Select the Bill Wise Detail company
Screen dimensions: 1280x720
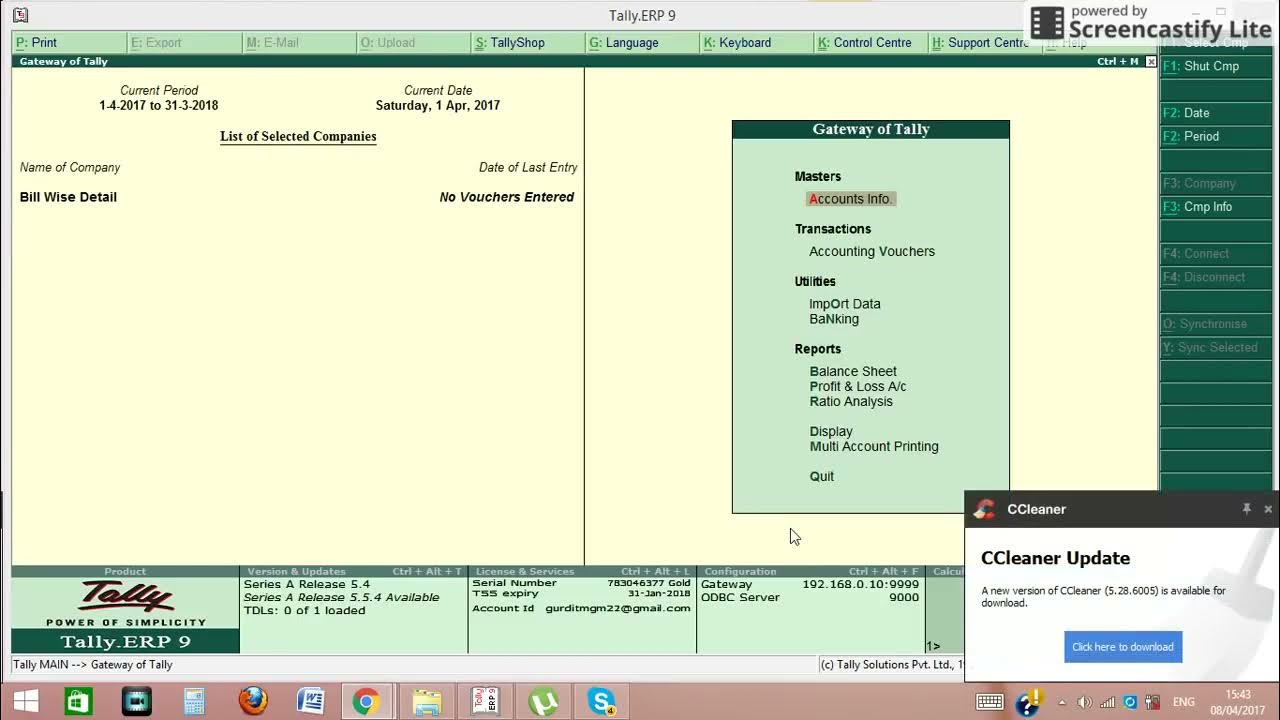pos(68,197)
